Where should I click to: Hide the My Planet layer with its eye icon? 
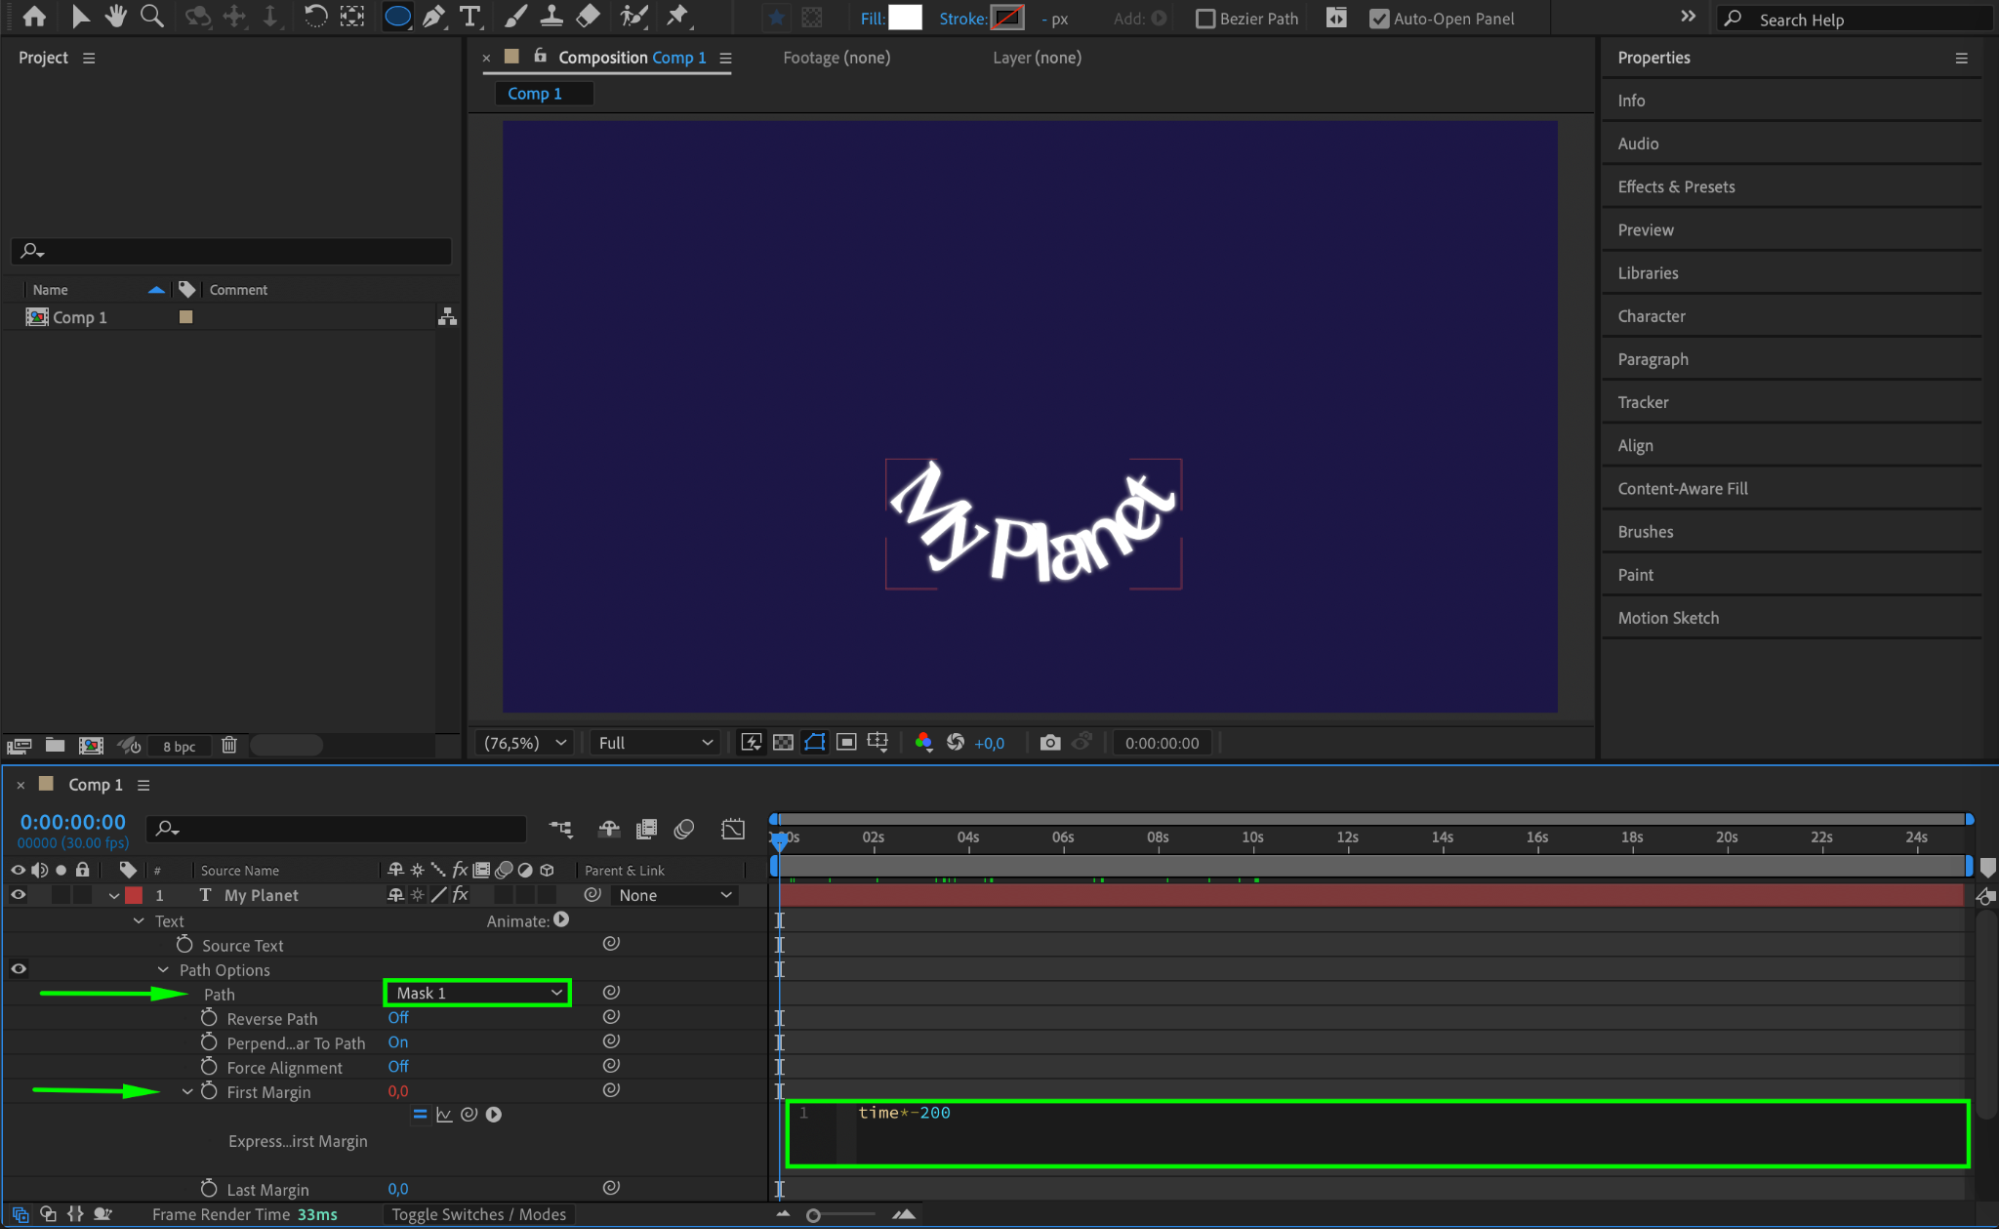coord(18,895)
